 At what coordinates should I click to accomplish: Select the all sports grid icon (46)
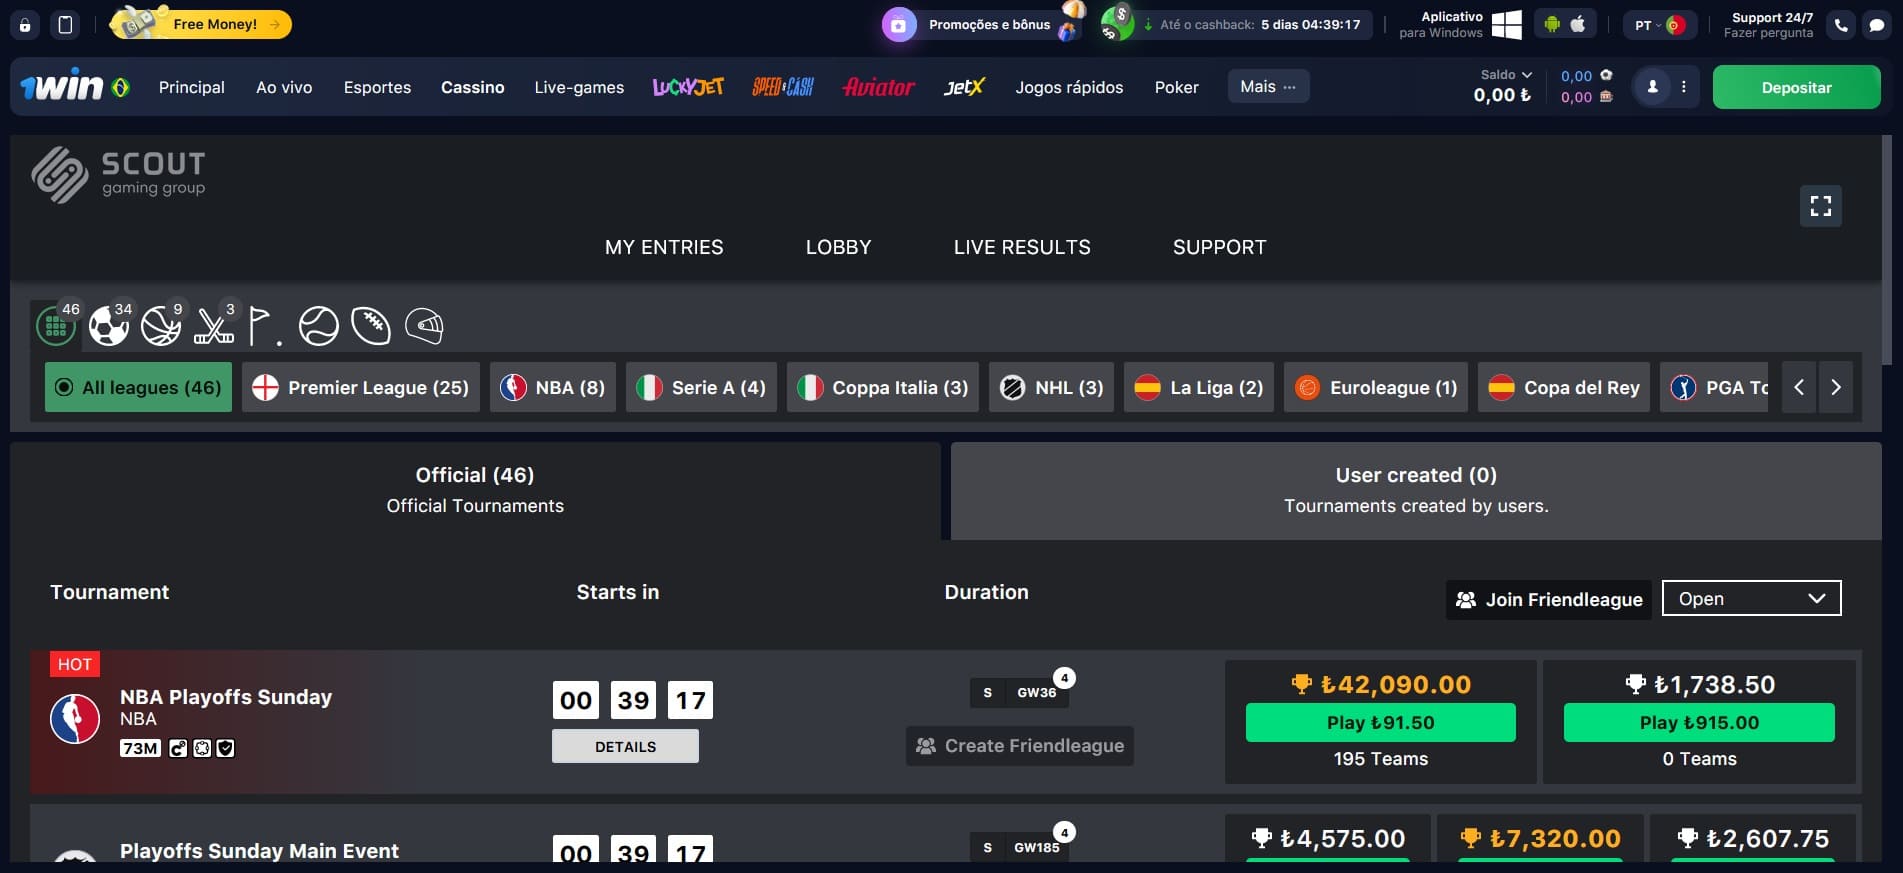coord(56,325)
